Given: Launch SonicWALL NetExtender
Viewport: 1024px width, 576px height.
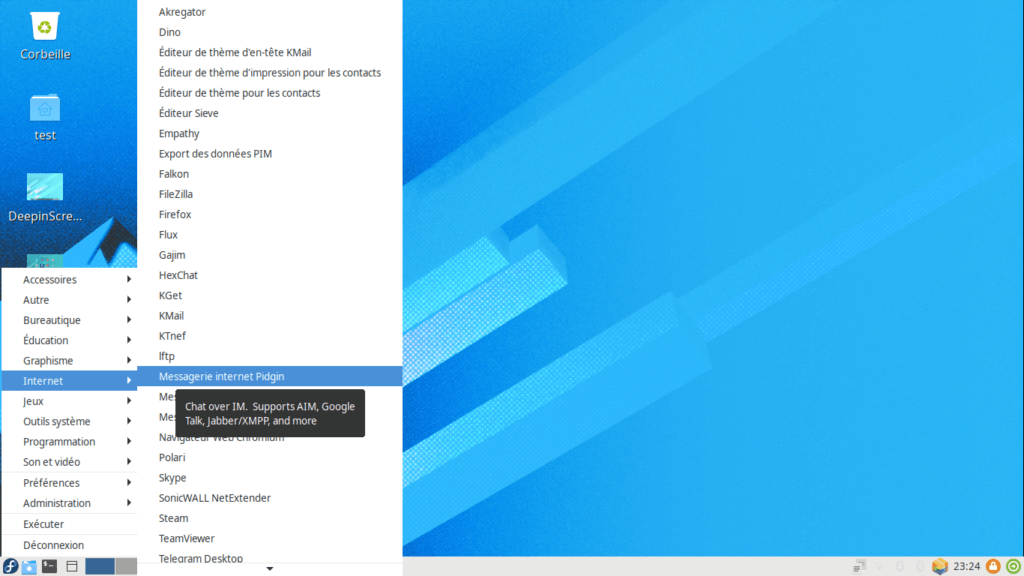Looking at the screenshot, I should 270,498.
